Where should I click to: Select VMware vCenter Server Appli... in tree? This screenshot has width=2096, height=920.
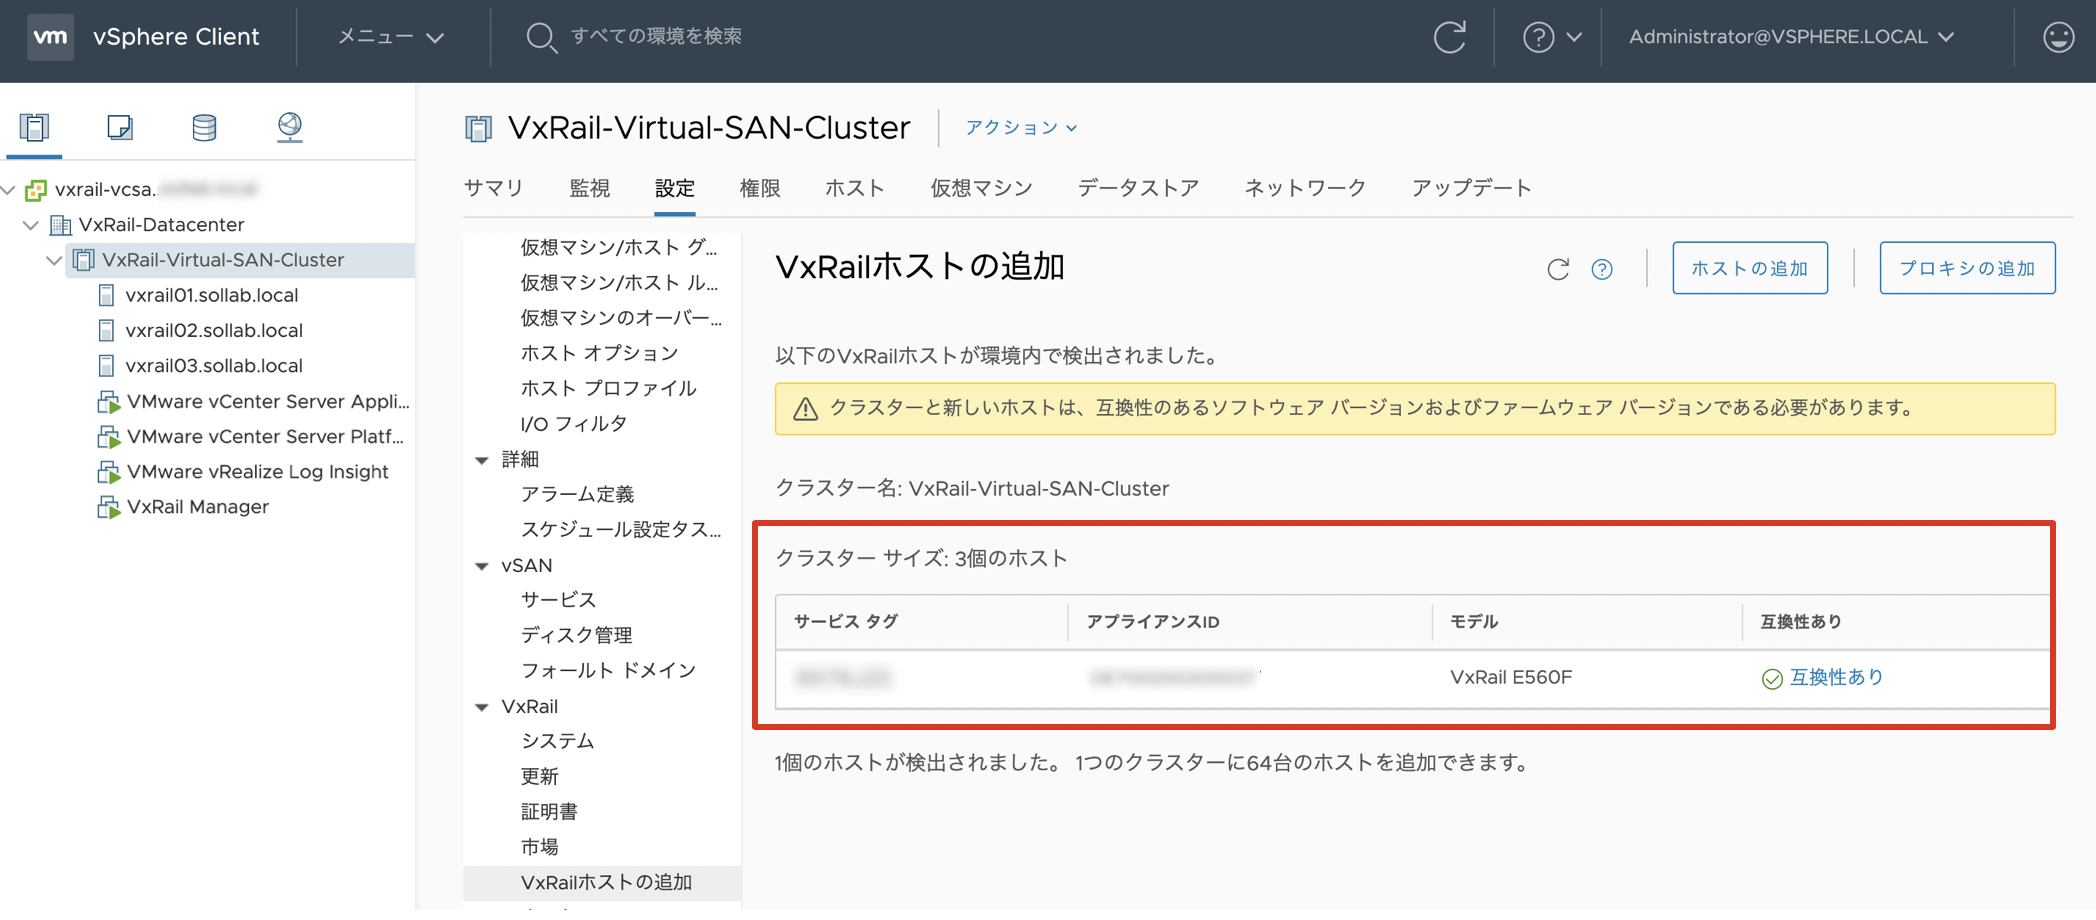pyautogui.click(x=268, y=401)
